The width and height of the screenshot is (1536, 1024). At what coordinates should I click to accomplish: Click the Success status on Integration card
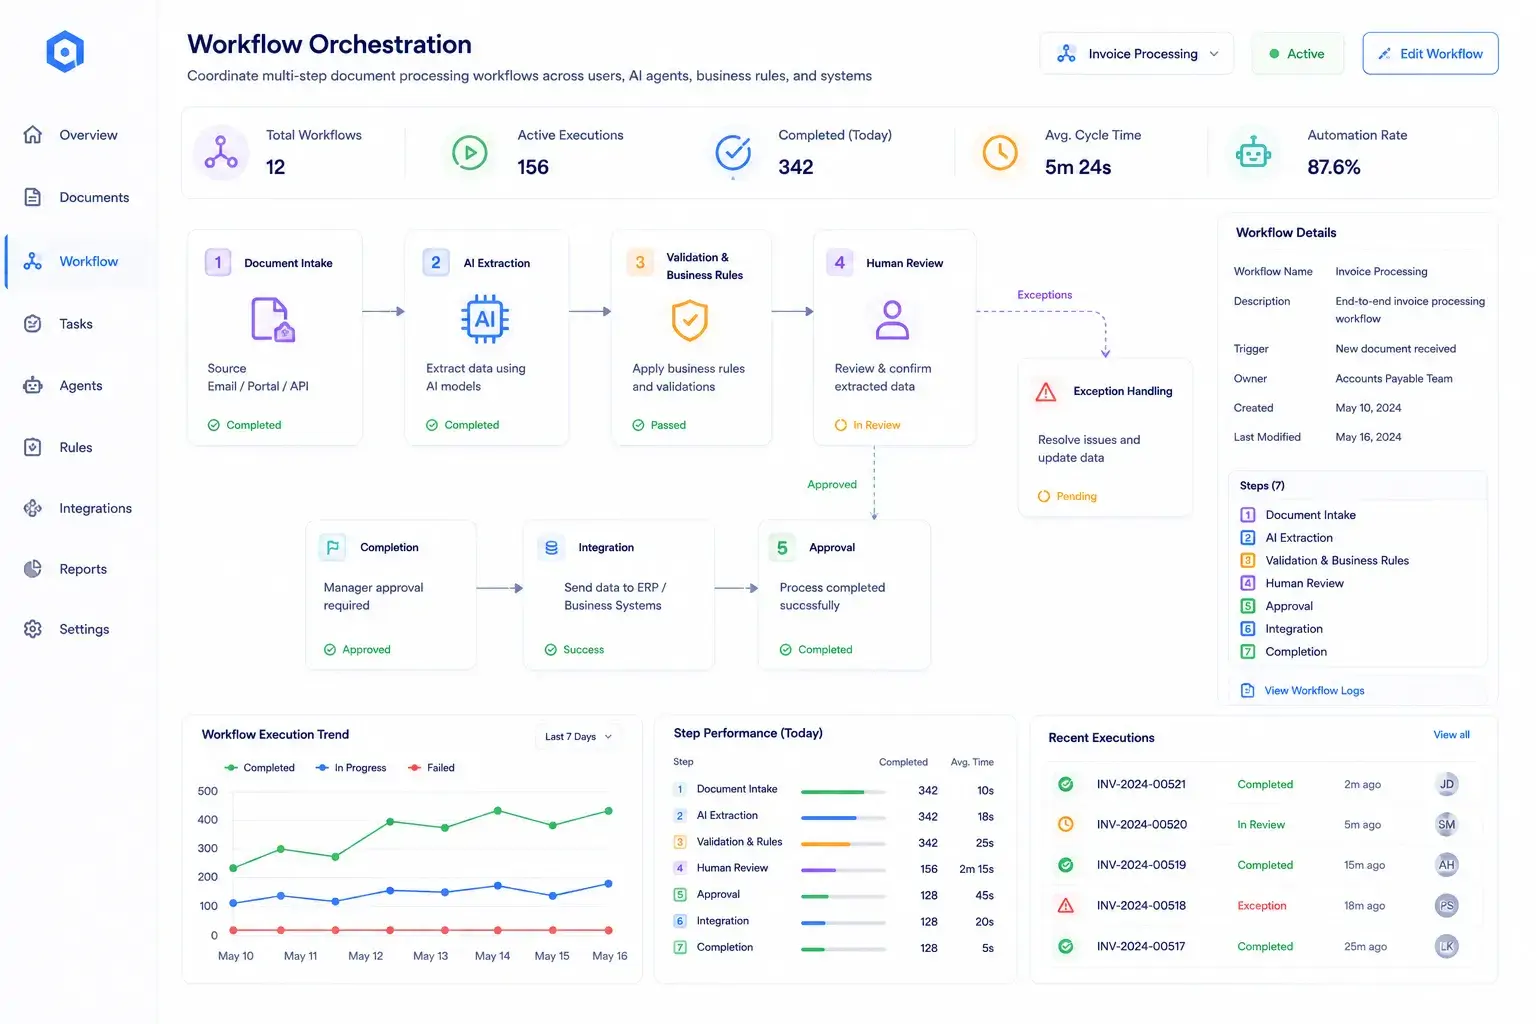pos(574,650)
